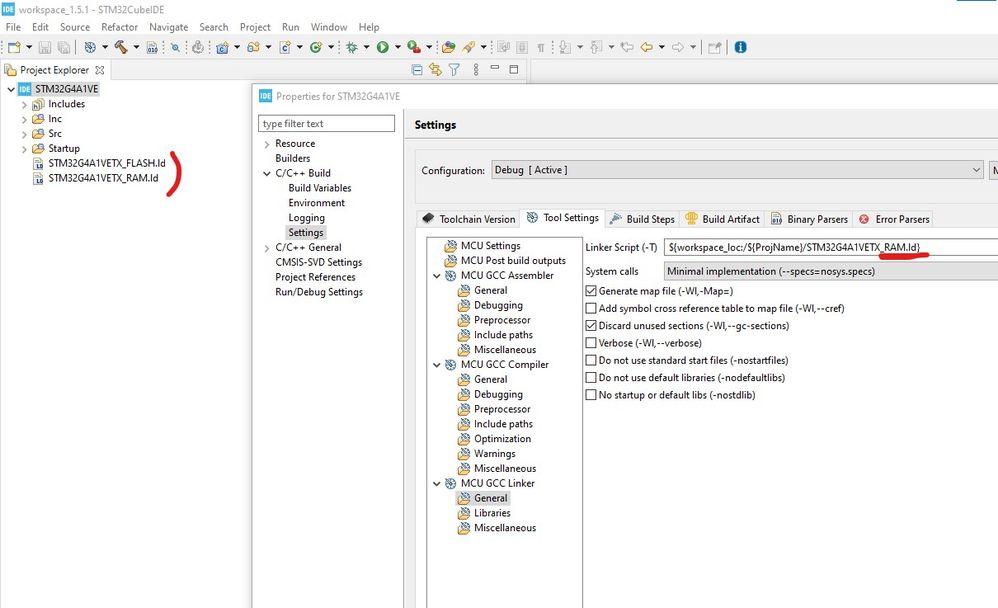Click the New wizard toolbar icon

pos(14,47)
